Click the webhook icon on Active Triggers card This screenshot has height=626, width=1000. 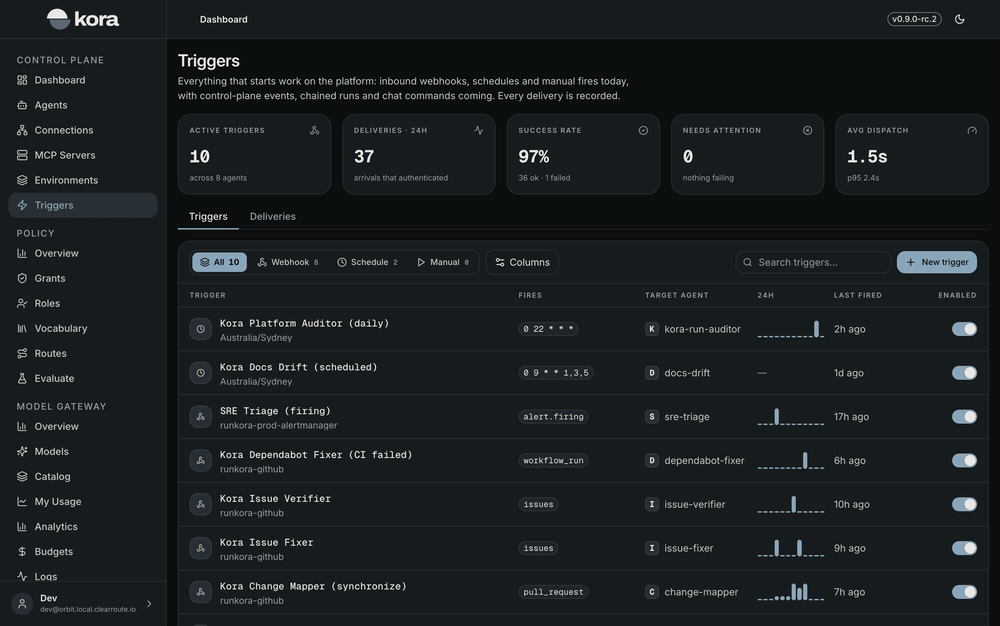(314, 130)
